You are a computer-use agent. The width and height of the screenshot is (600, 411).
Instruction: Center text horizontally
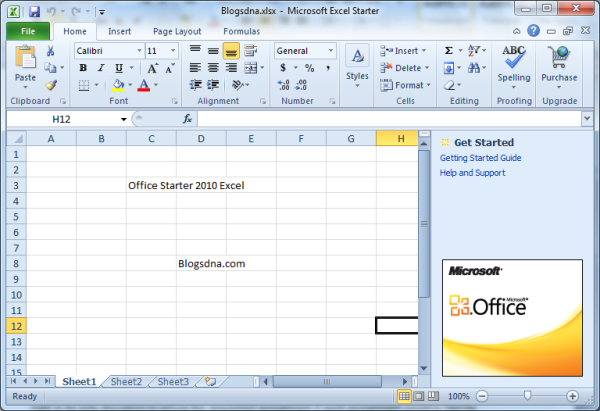click(x=213, y=68)
